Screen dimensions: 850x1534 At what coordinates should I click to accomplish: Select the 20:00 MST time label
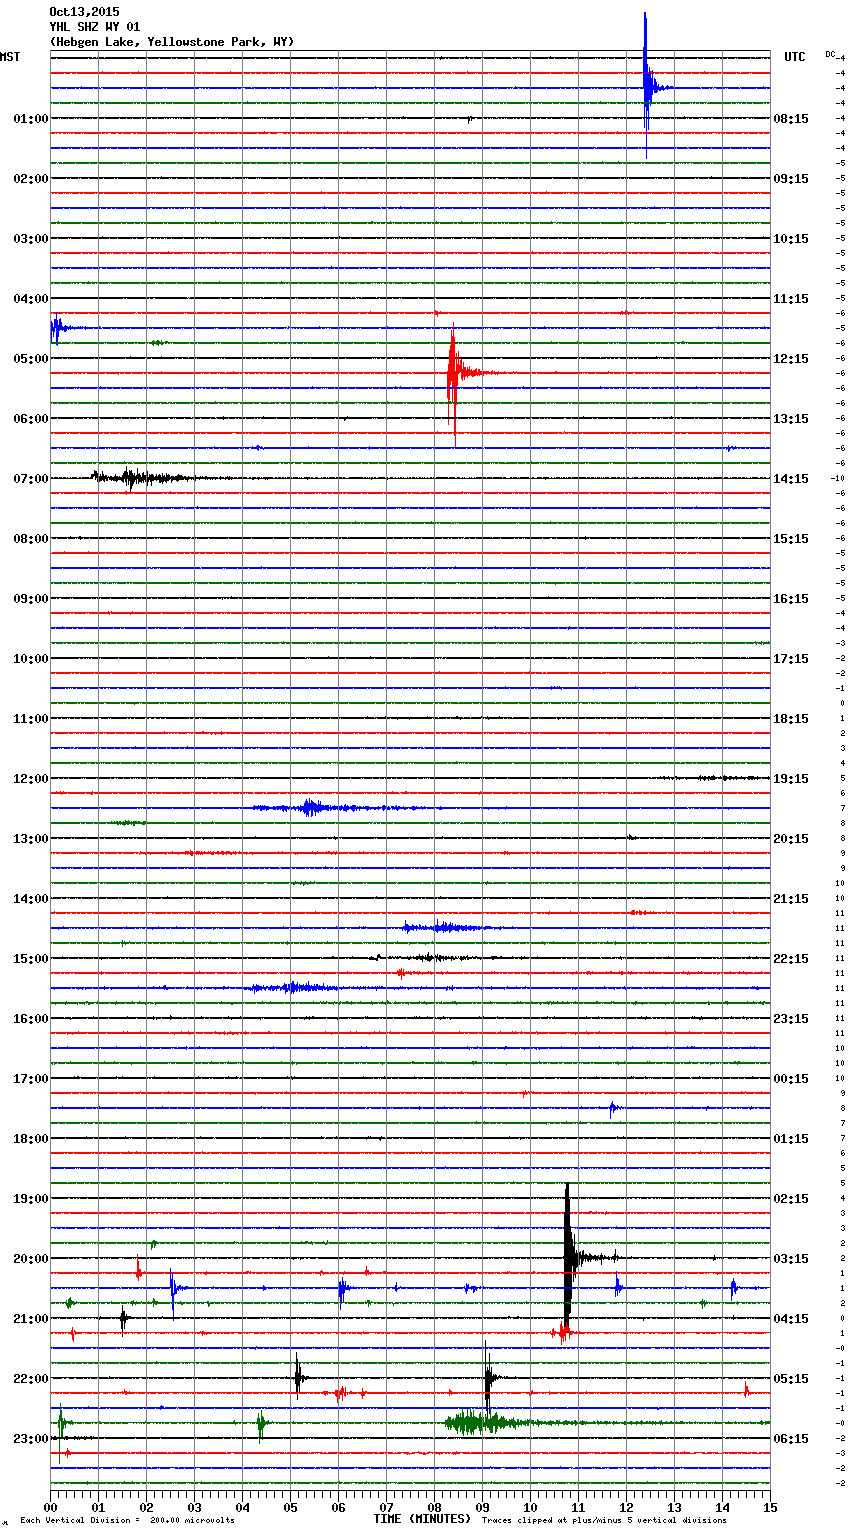pyautogui.click(x=31, y=1259)
